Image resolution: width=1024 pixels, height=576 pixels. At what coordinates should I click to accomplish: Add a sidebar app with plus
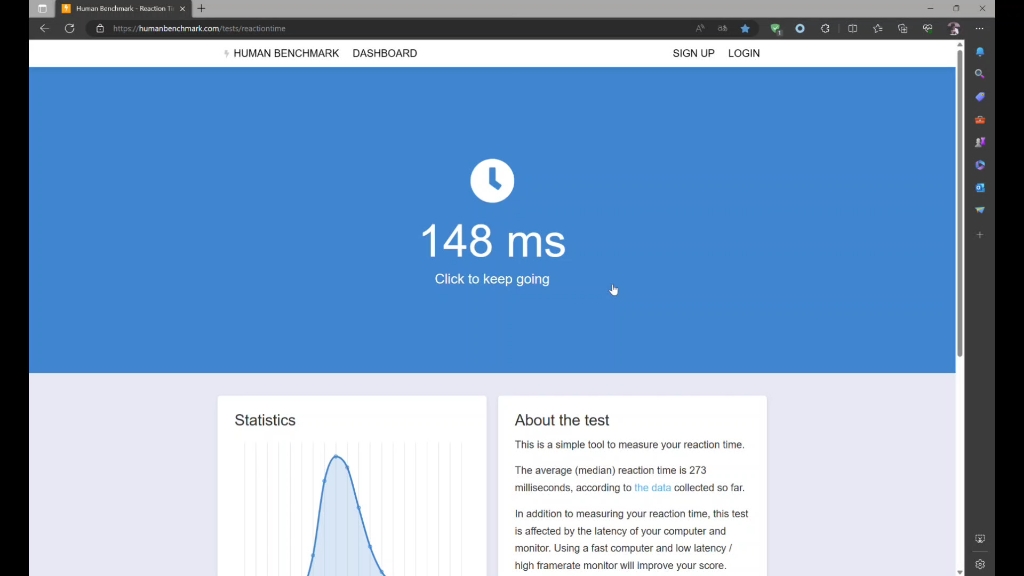click(x=980, y=234)
